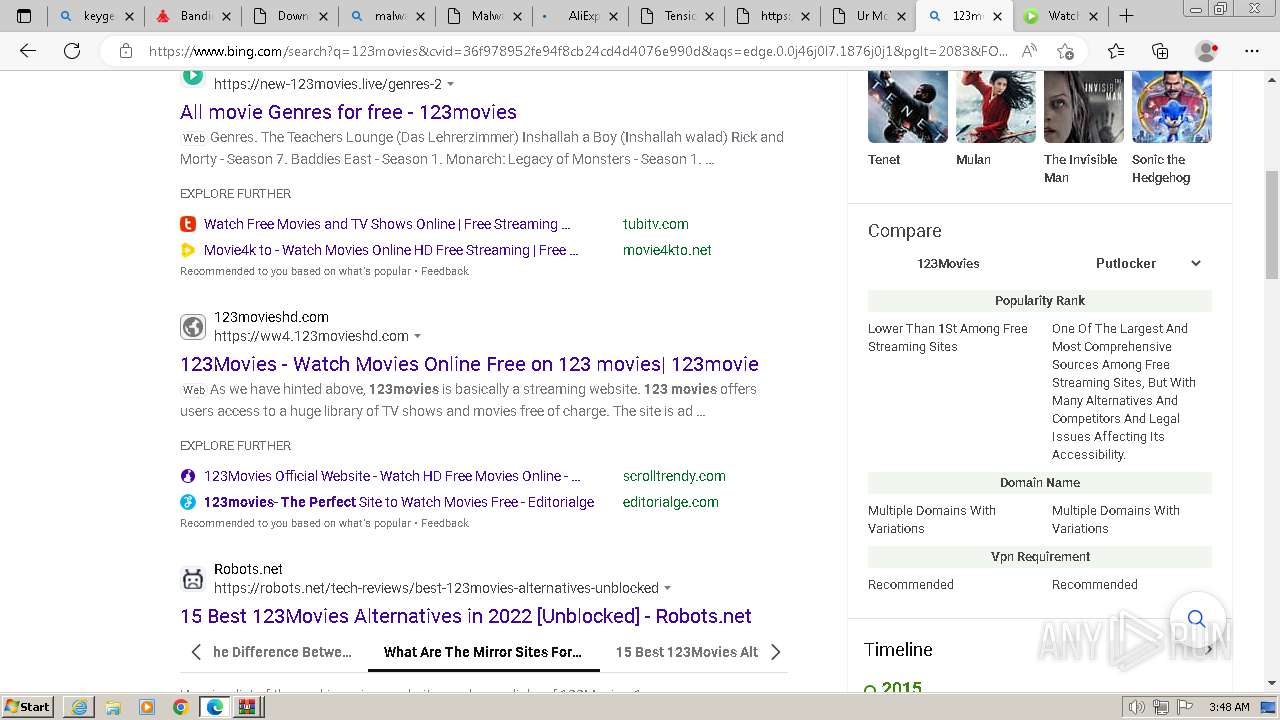Switch to the AliExp browser tab

pyautogui.click(x=580, y=16)
